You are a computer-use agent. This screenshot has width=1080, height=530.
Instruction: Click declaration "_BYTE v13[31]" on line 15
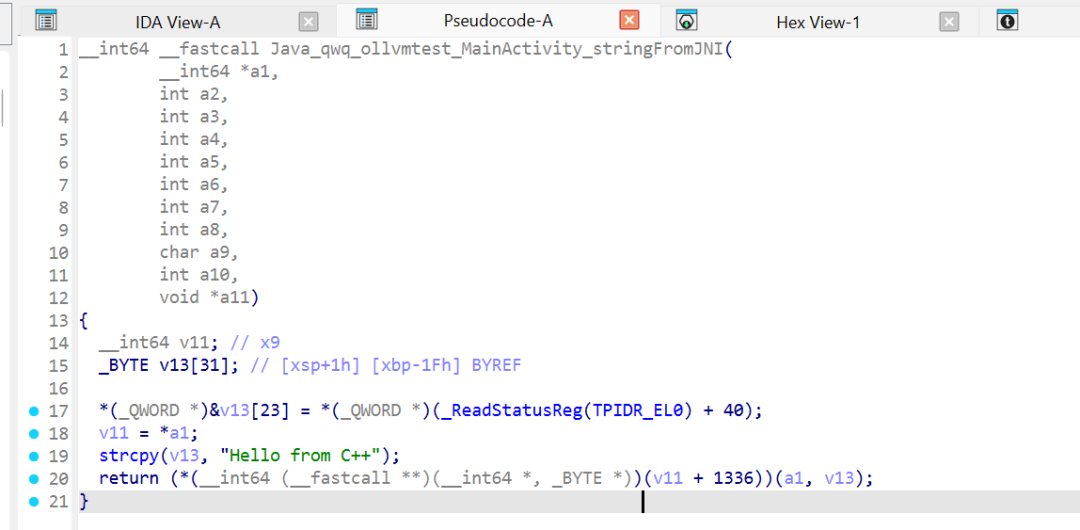tap(165, 365)
